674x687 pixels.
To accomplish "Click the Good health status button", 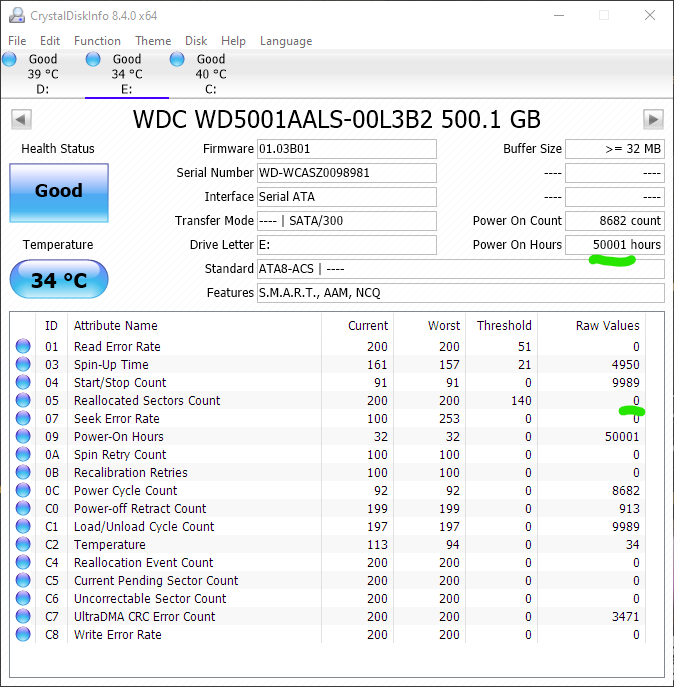I will (x=59, y=193).
